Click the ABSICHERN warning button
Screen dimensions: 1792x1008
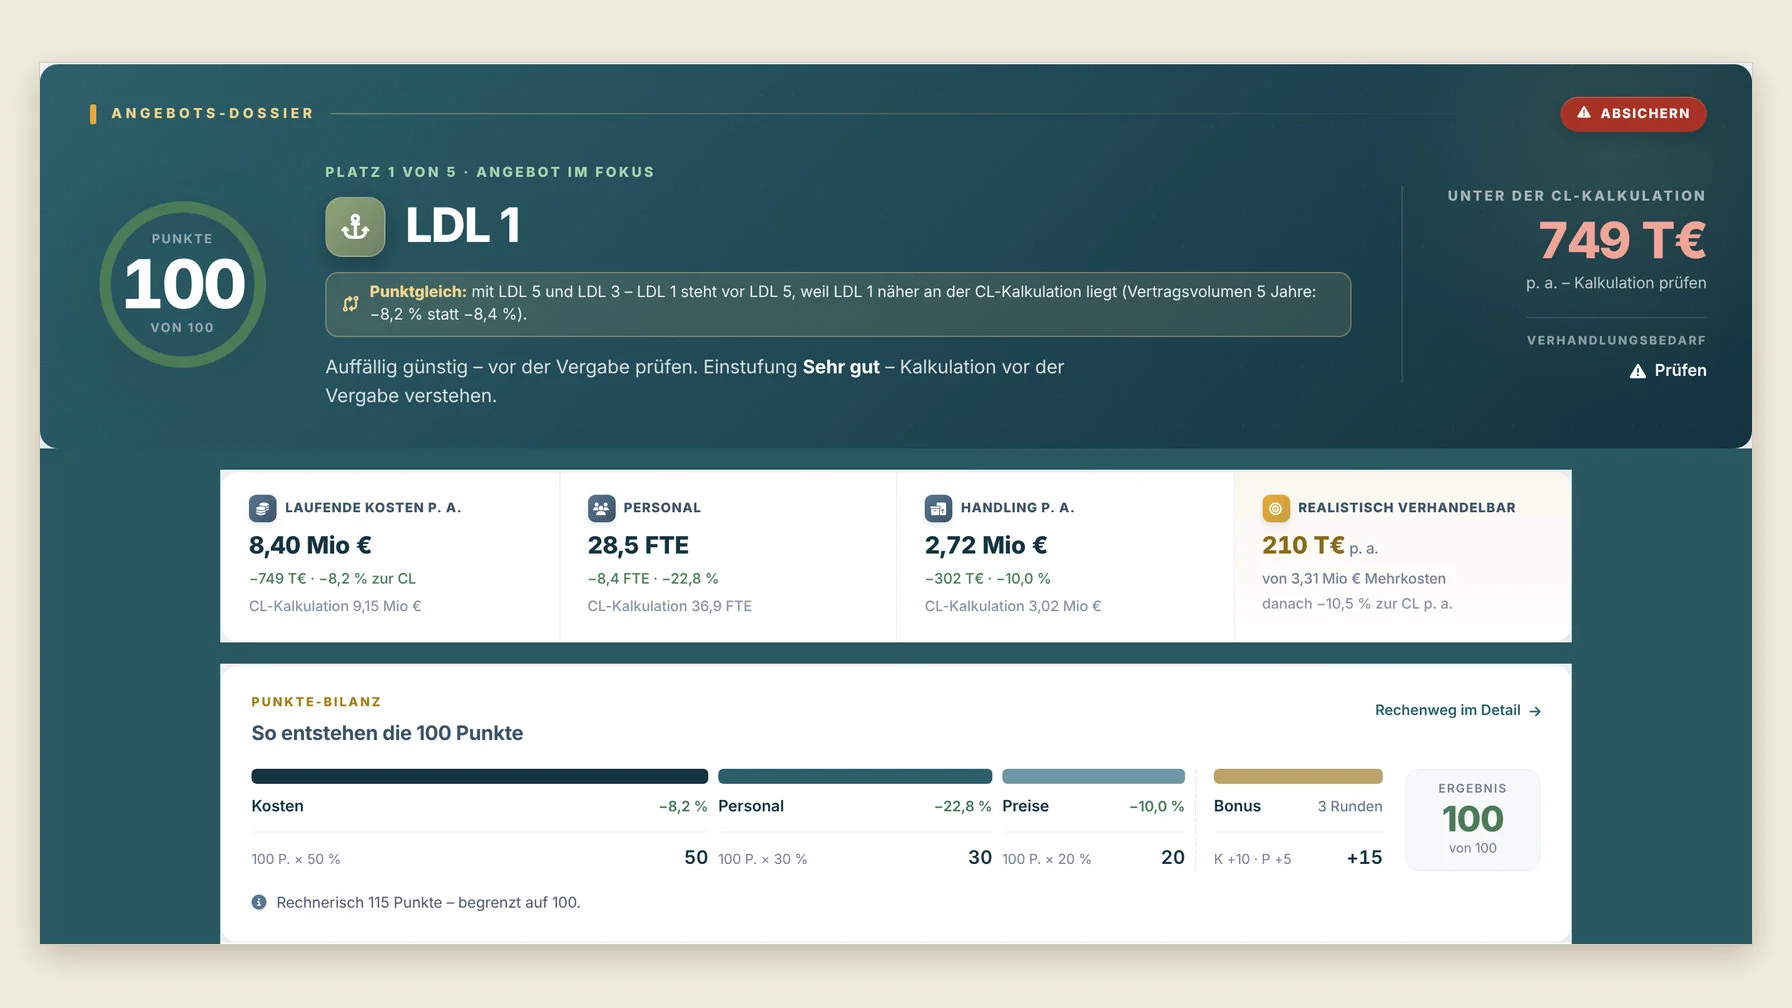1633,114
